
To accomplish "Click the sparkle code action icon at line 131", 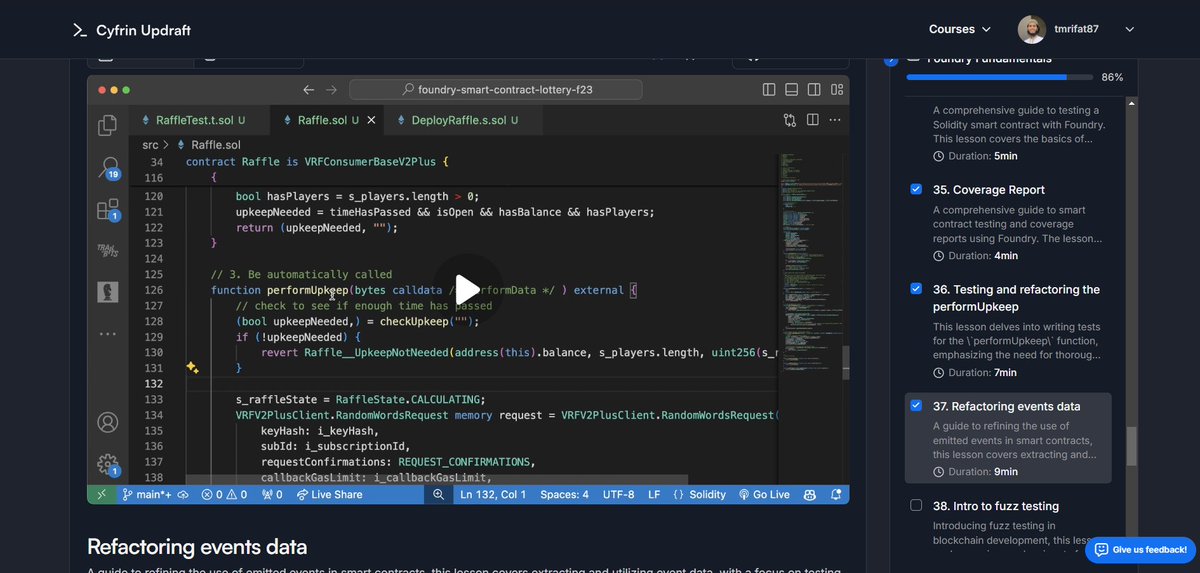I will pyautogui.click(x=192, y=368).
